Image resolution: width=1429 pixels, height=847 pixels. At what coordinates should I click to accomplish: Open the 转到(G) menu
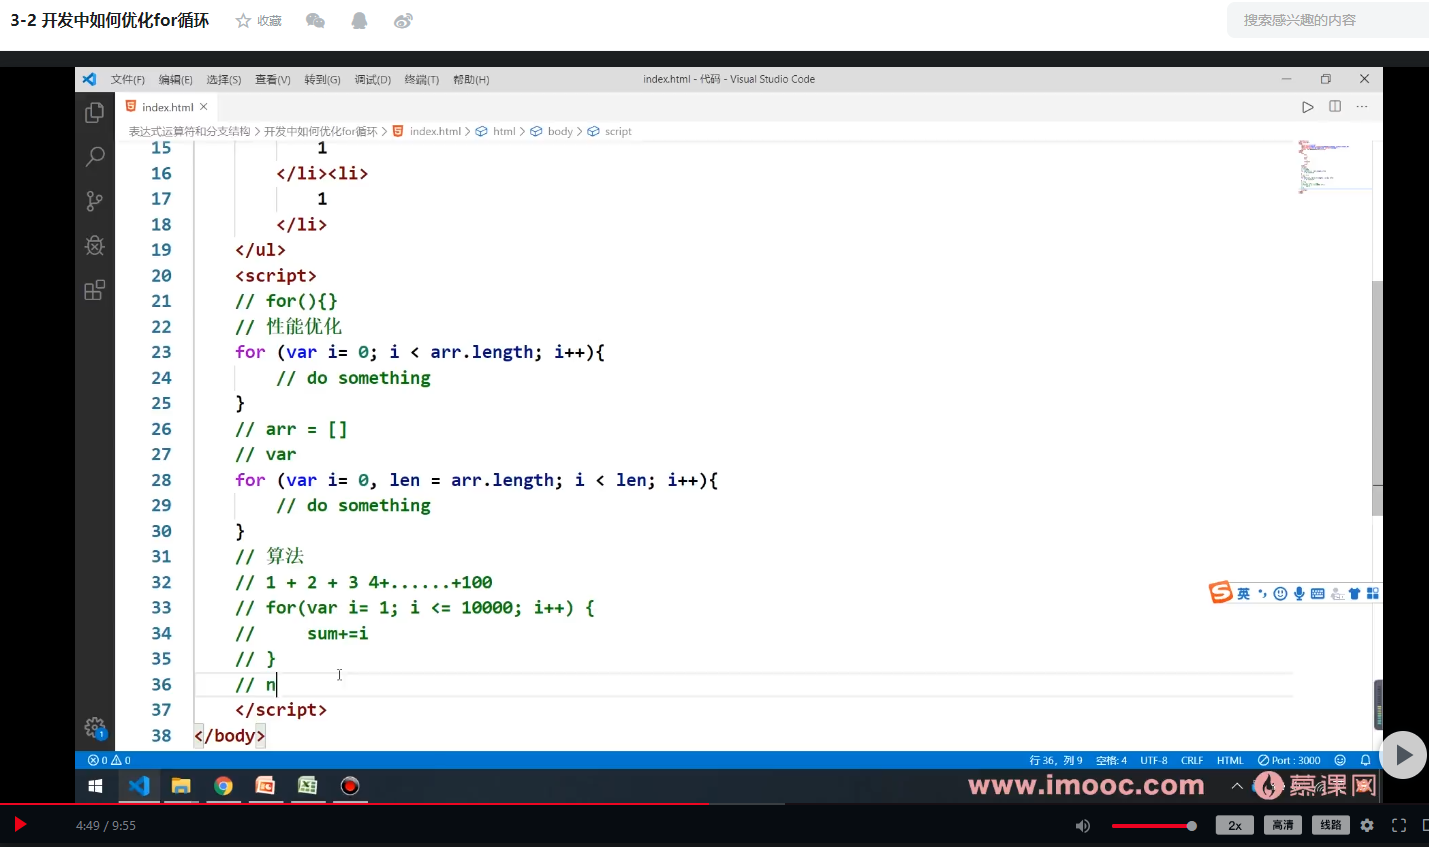click(x=322, y=79)
